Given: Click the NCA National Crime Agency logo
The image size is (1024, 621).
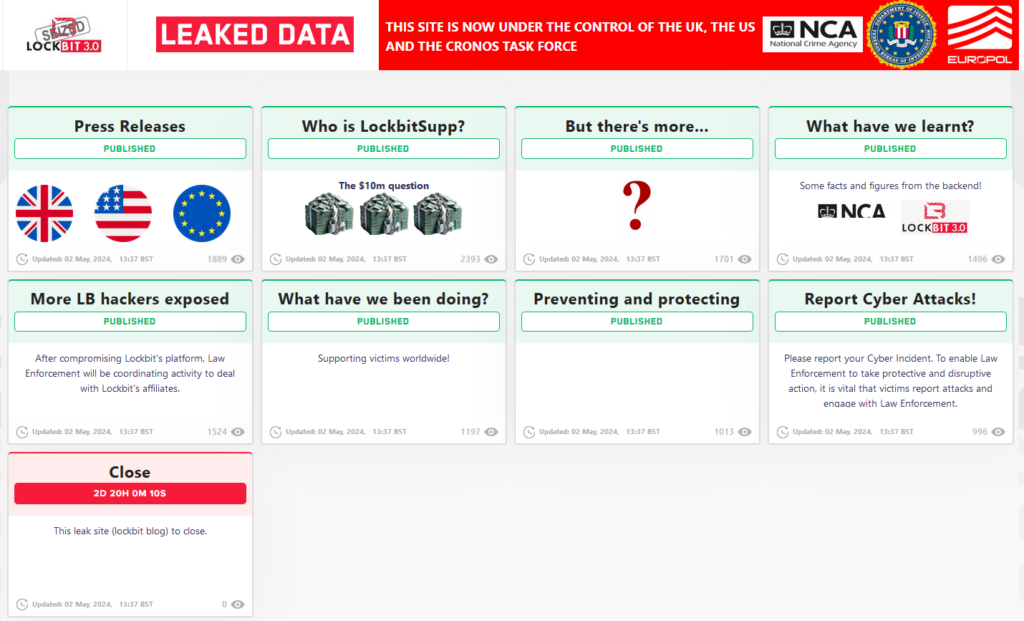Looking at the screenshot, I should 812,34.
